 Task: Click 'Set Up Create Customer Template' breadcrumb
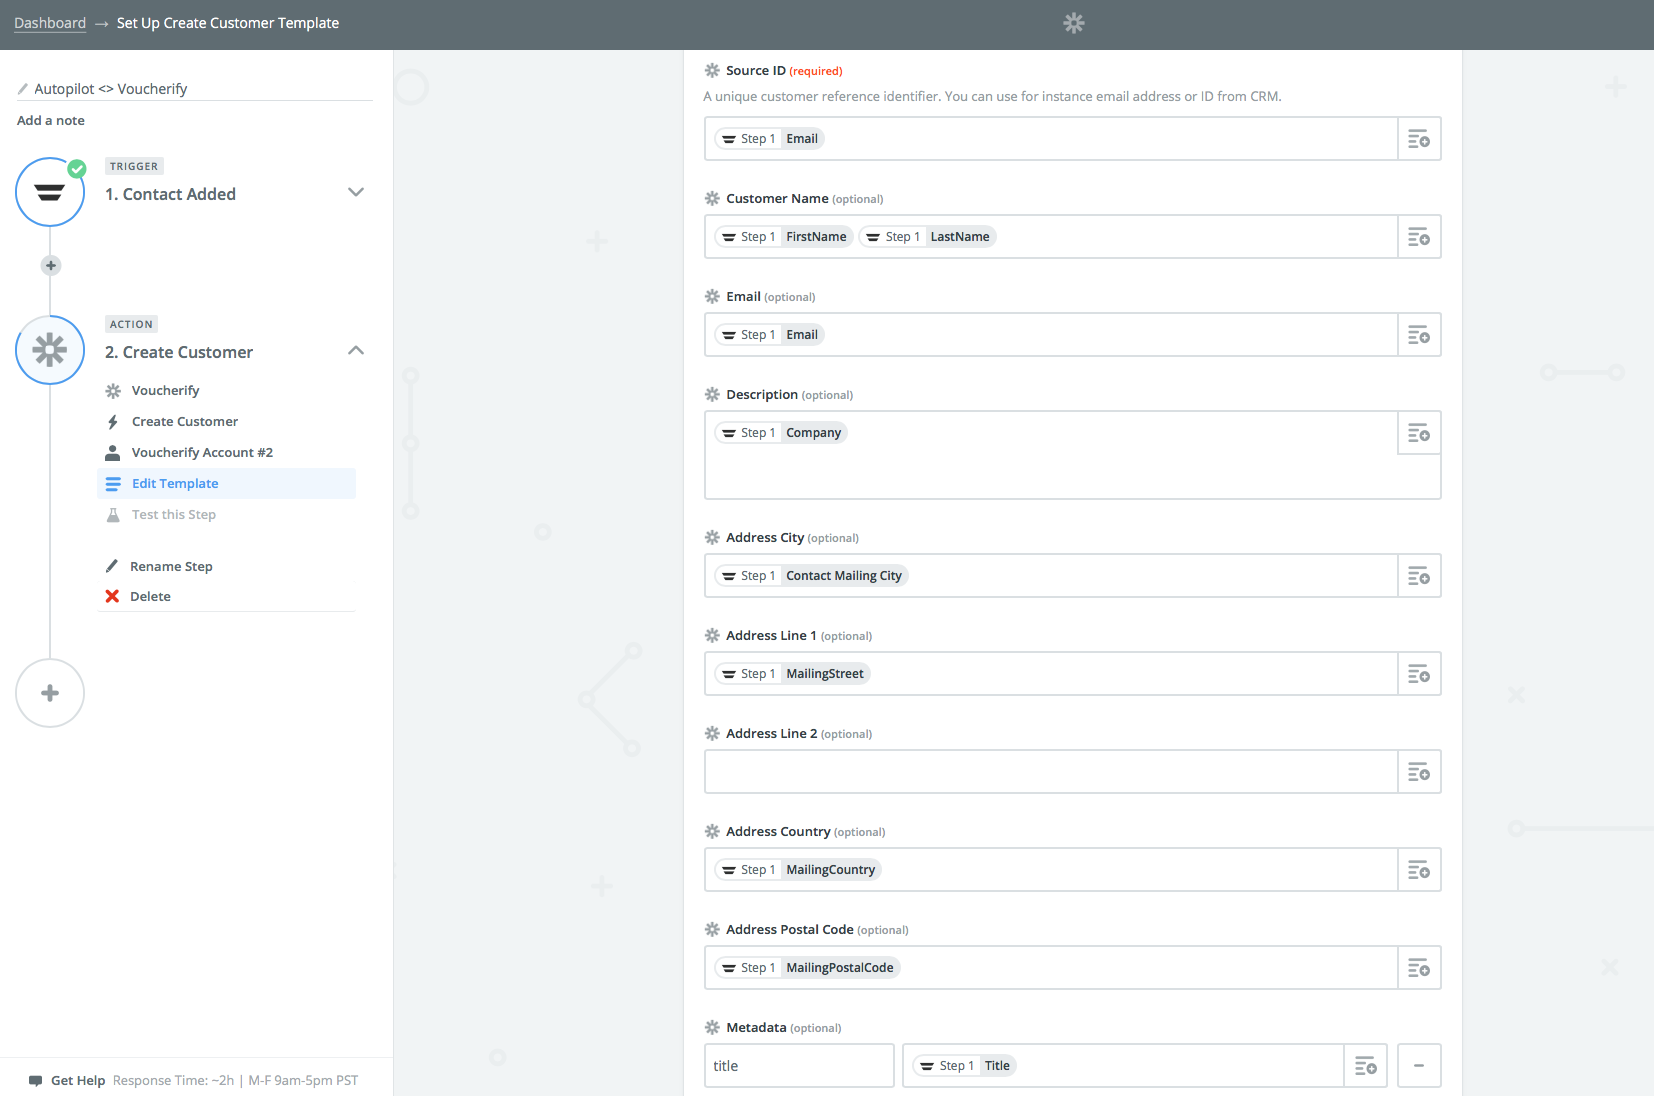(228, 23)
